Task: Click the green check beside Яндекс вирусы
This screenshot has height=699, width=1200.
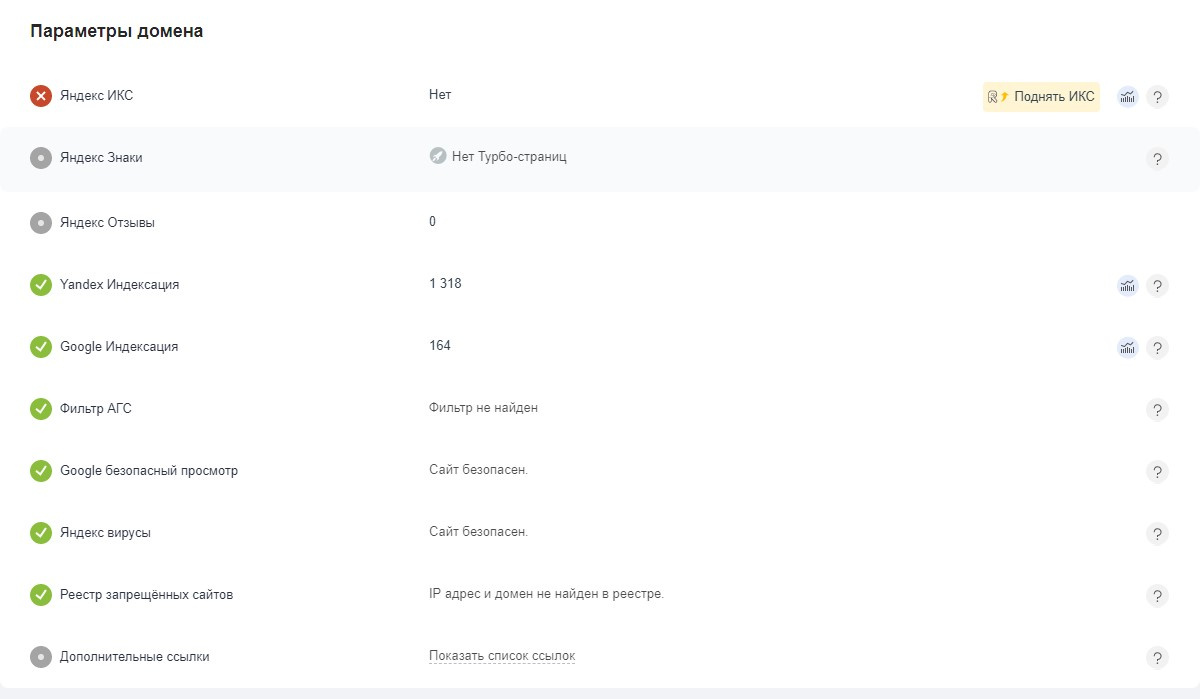Action: pyautogui.click(x=41, y=533)
